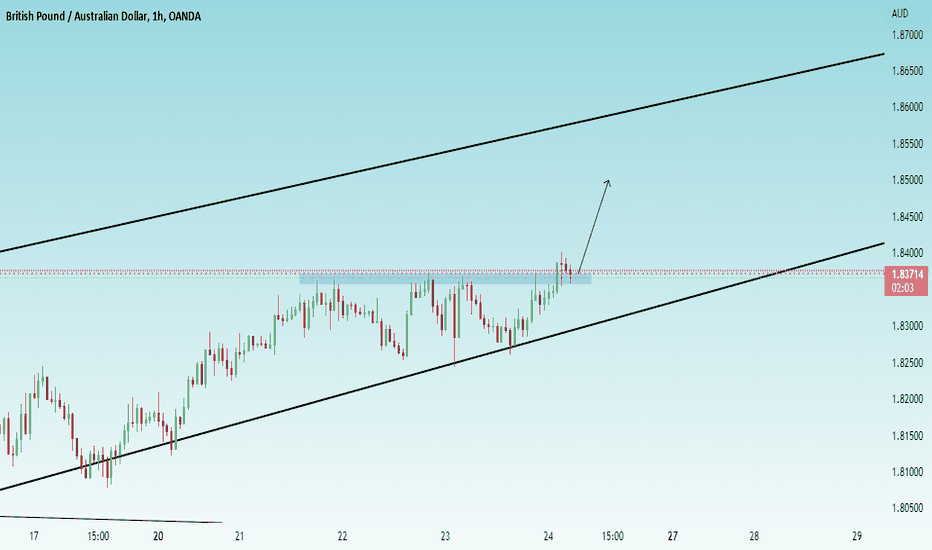Click the 1.85500 price axis label

click(x=908, y=144)
